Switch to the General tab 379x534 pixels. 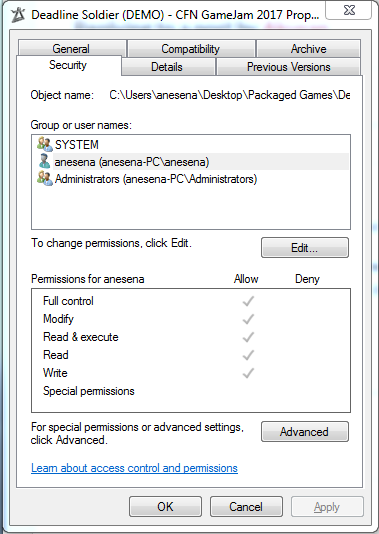pyautogui.click(x=71, y=49)
